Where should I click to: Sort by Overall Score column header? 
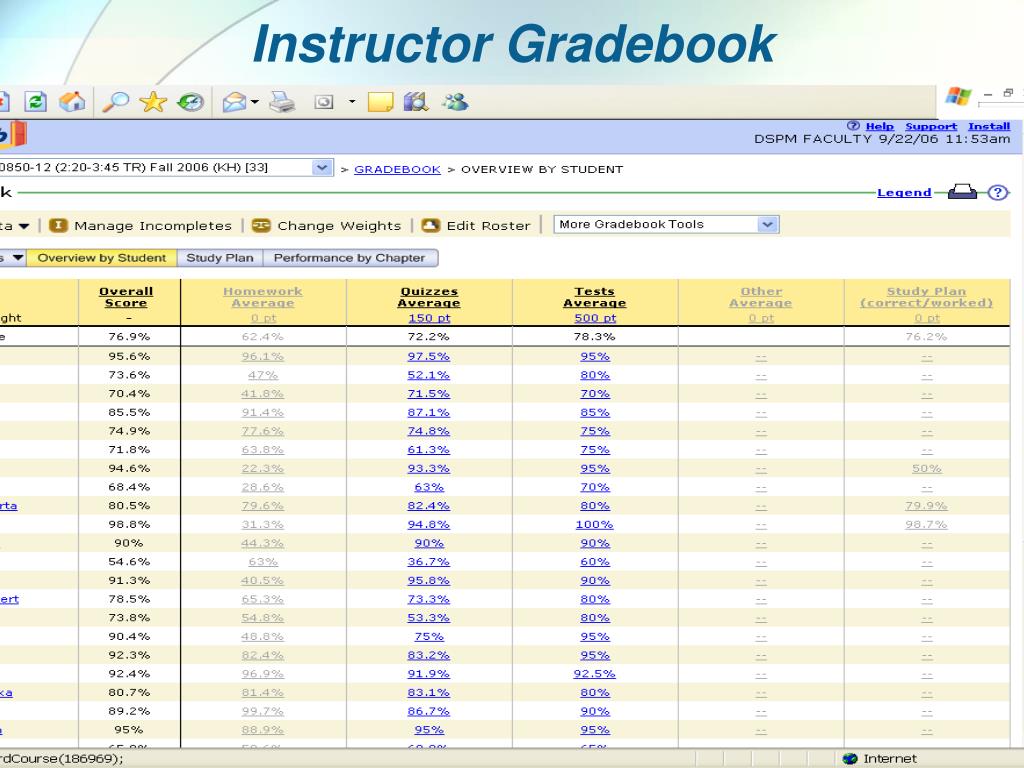(x=126, y=297)
